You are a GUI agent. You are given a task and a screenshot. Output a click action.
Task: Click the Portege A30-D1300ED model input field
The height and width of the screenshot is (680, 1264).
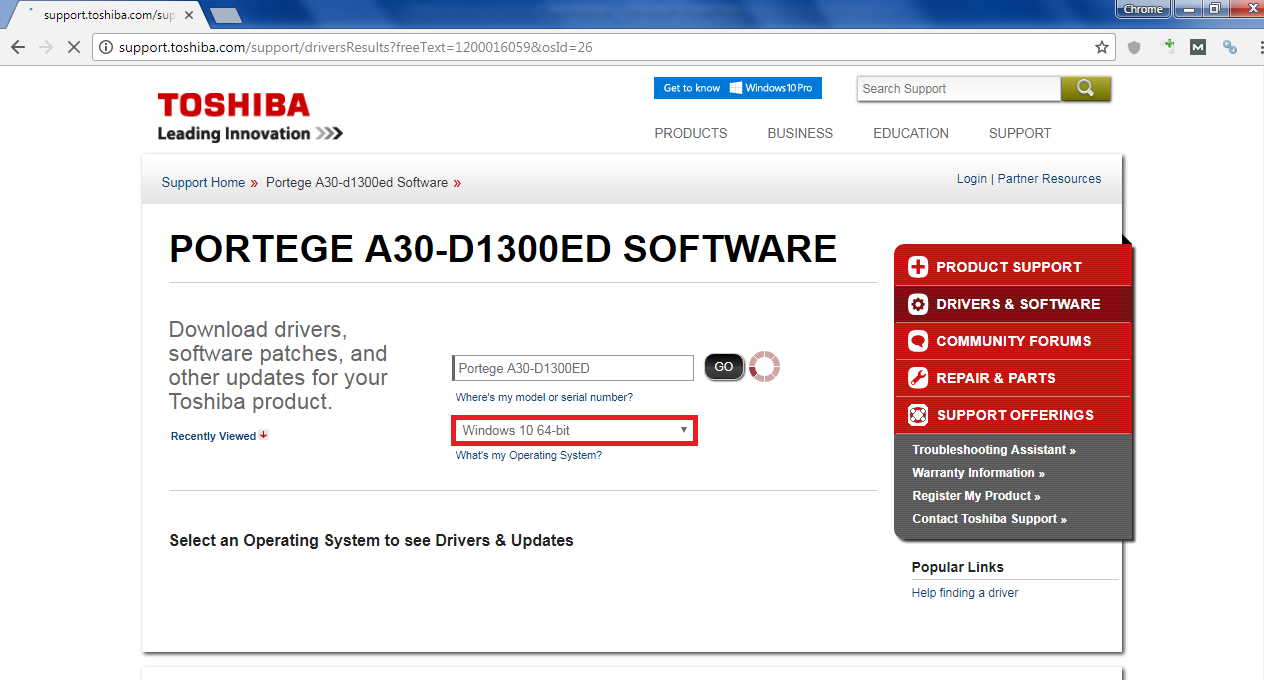[x=573, y=368]
